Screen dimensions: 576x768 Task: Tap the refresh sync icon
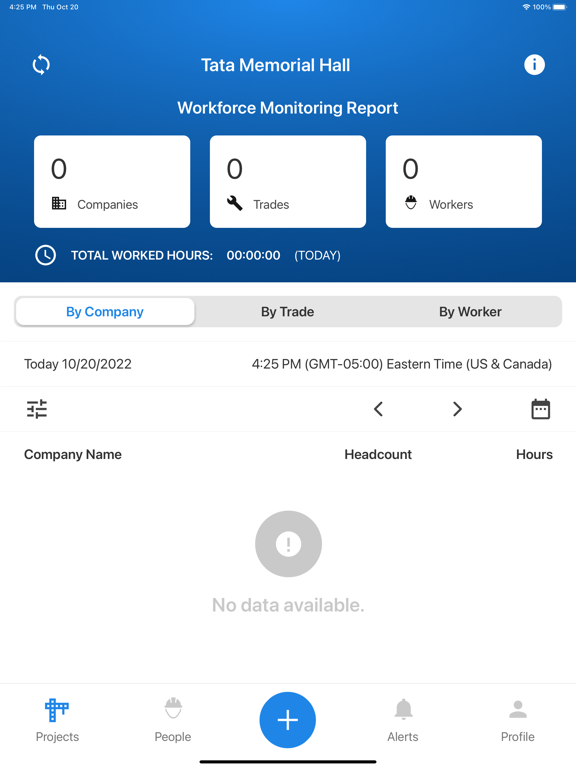click(x=41, y=65)
